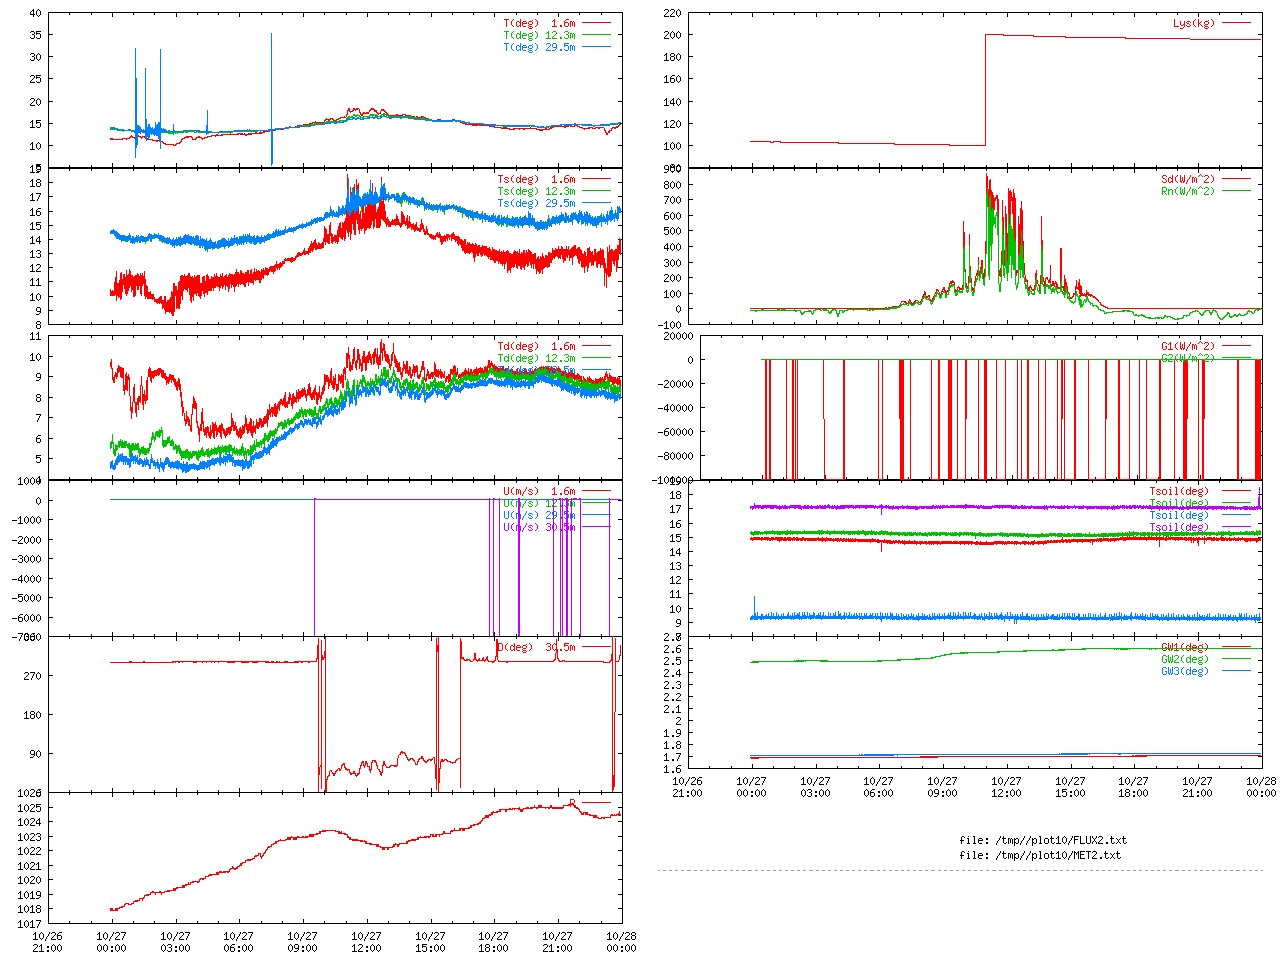The height and width of the screenshot is (960, 1280).
Task: Click the 'GW1(deg)' legend label
Action: pos(1185,648)
